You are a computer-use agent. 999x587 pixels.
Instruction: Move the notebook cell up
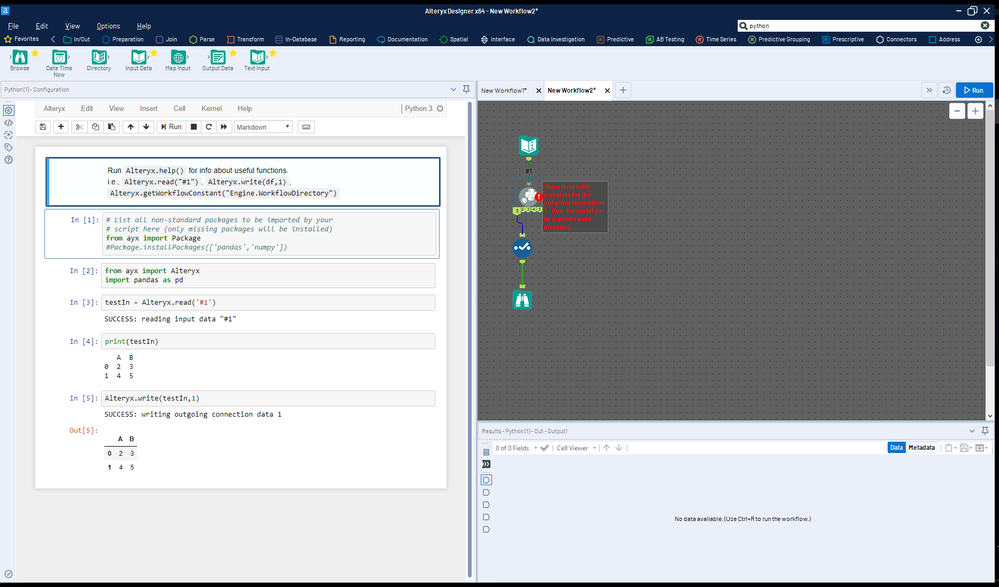click(x=131, y=127)
